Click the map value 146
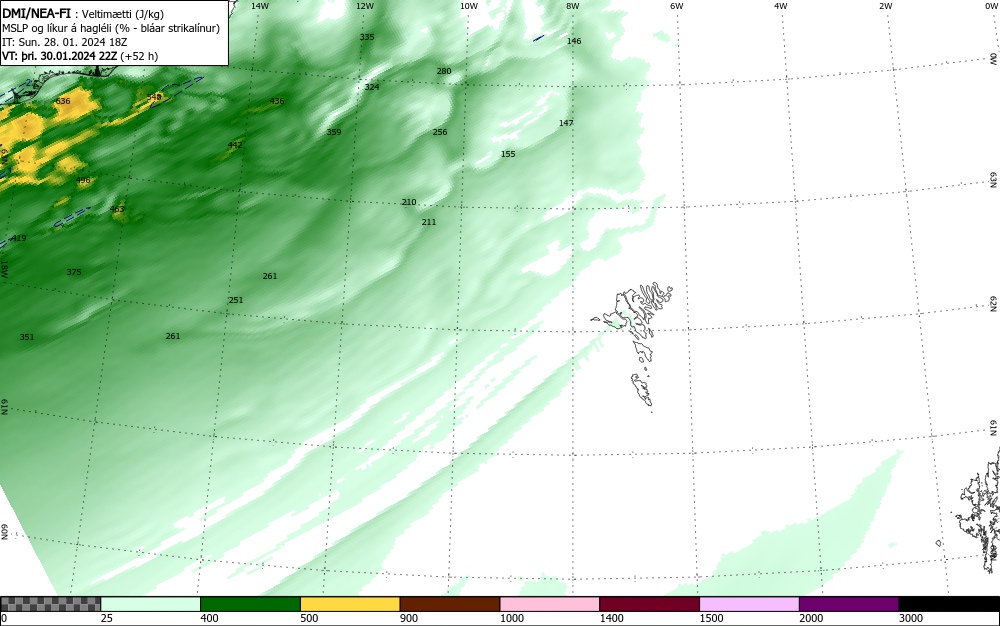The image size is (1000, 626). pyautogui.click(x=574, y=41)
